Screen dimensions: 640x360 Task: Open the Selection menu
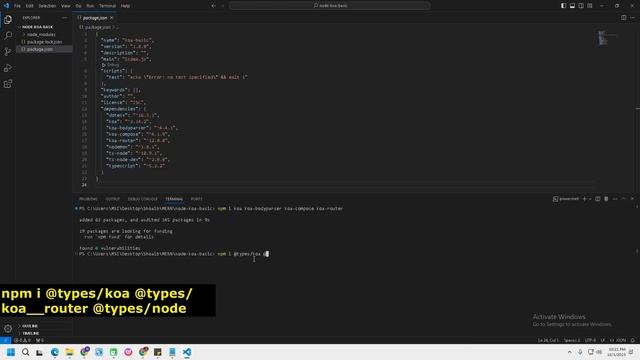[47, 6]
